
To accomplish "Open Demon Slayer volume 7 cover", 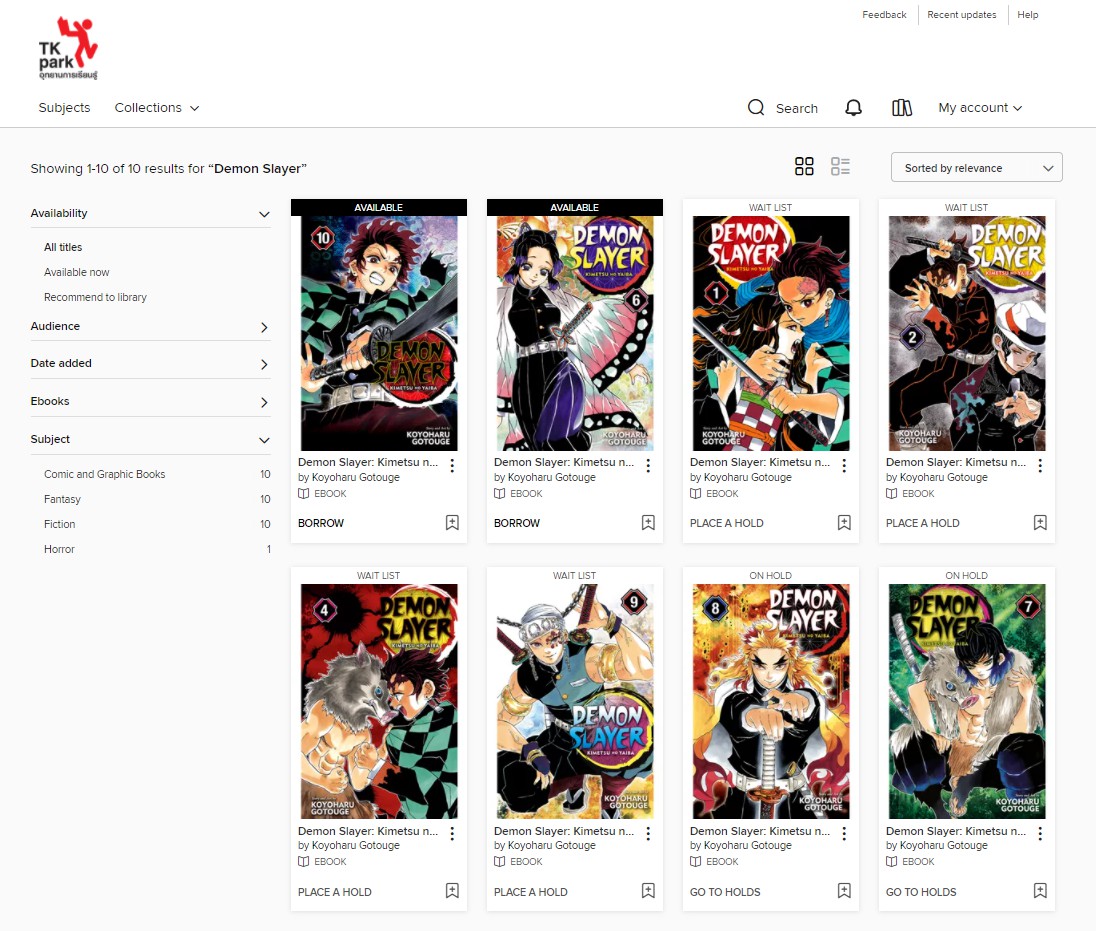I will click(x=967, y=701).
